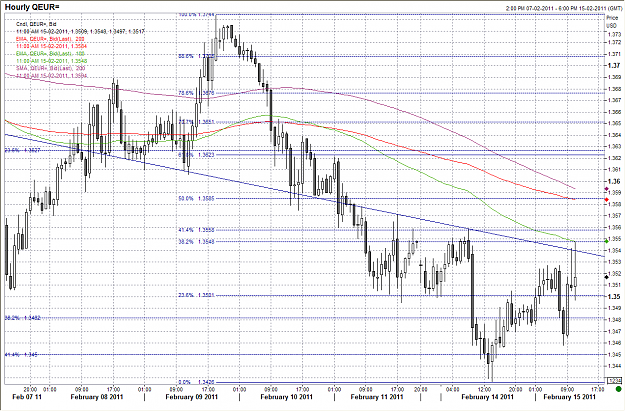Click the '12:00' time axis label
This screenshot has width=625, height=411.
coord(484,389)
